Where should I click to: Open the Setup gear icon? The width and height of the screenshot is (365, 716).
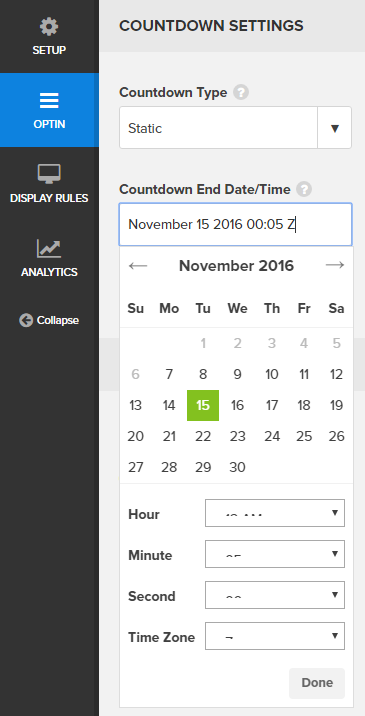point(49,27)
